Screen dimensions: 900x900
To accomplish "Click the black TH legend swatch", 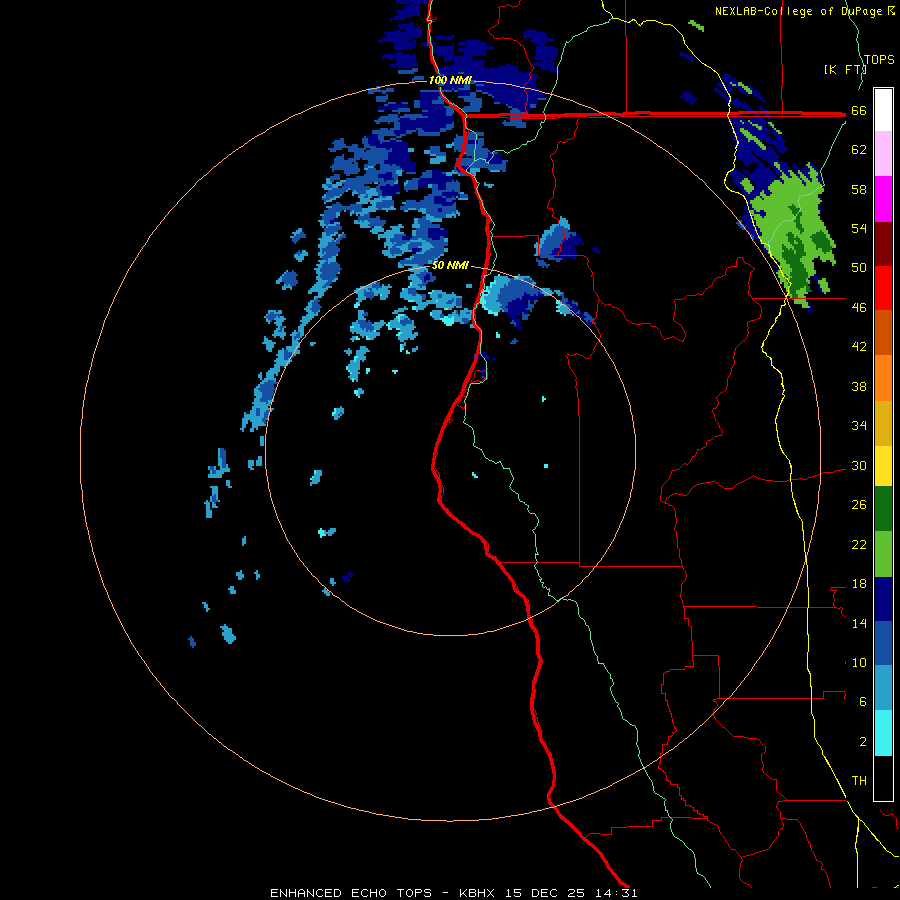I will pyautogui.click(x=883, y=778).
